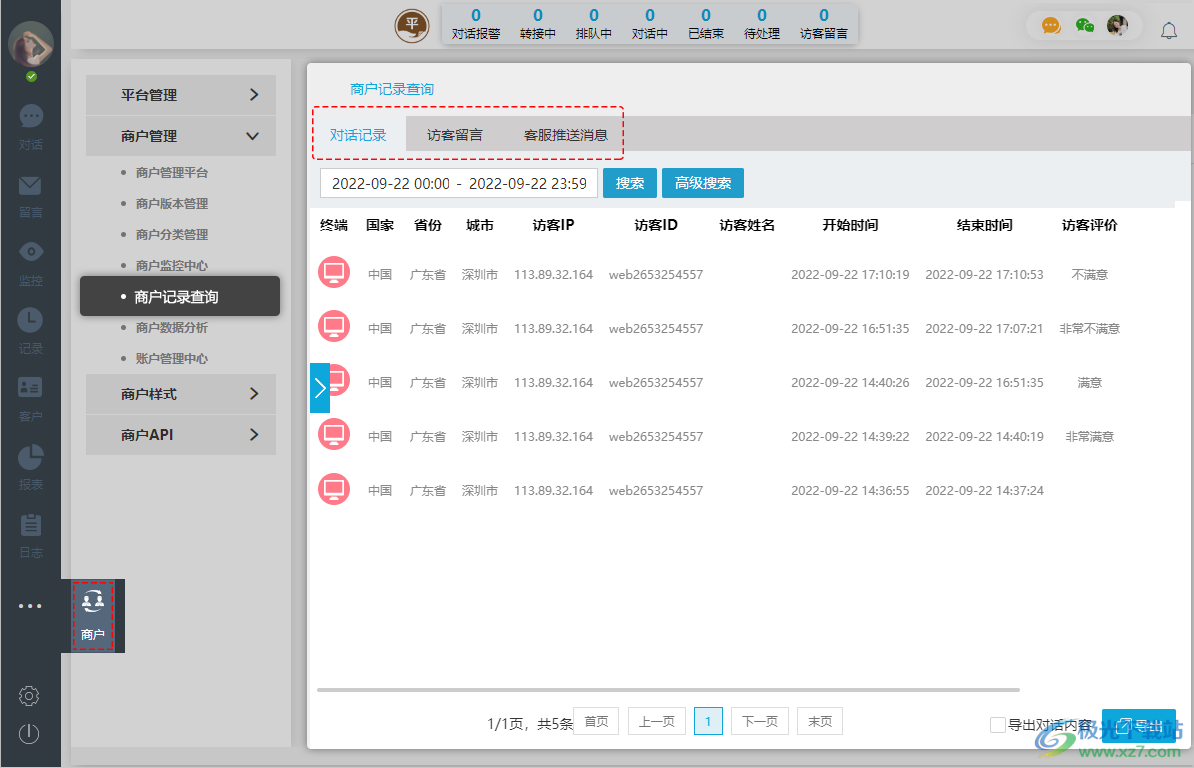This screenshot has height=768, width=1194.
Task: Open the 对话 conversation panel icon
Action: tap(31, 117)
